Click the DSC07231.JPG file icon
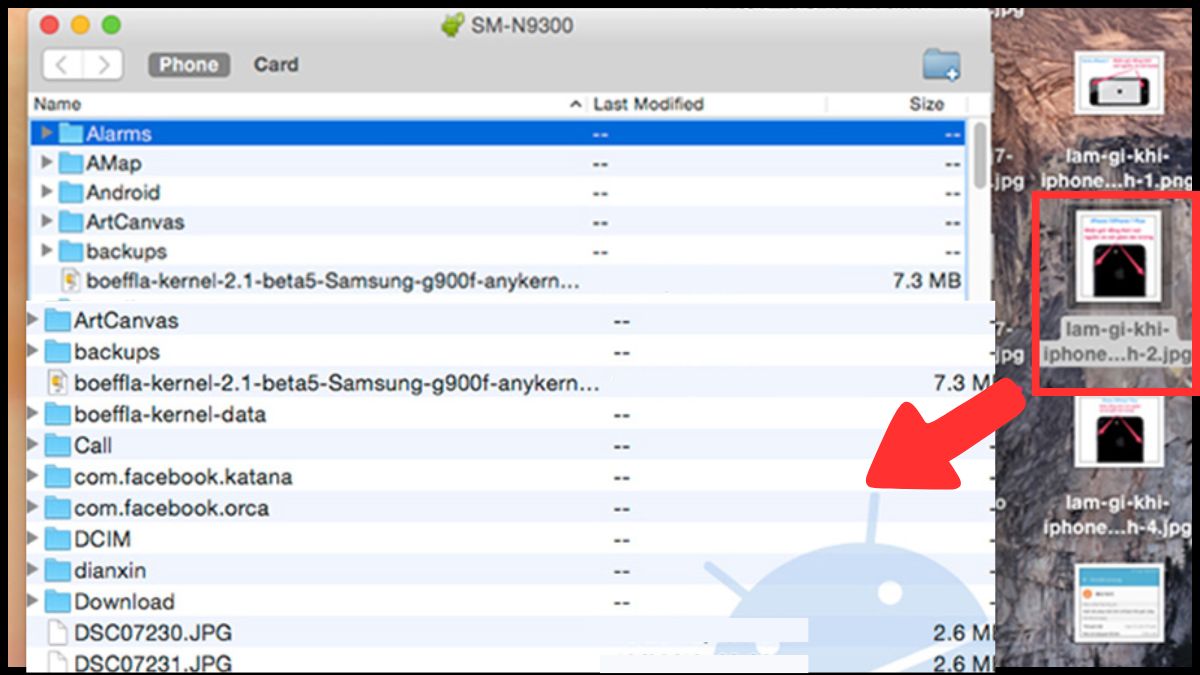 (x=58, y=662)
